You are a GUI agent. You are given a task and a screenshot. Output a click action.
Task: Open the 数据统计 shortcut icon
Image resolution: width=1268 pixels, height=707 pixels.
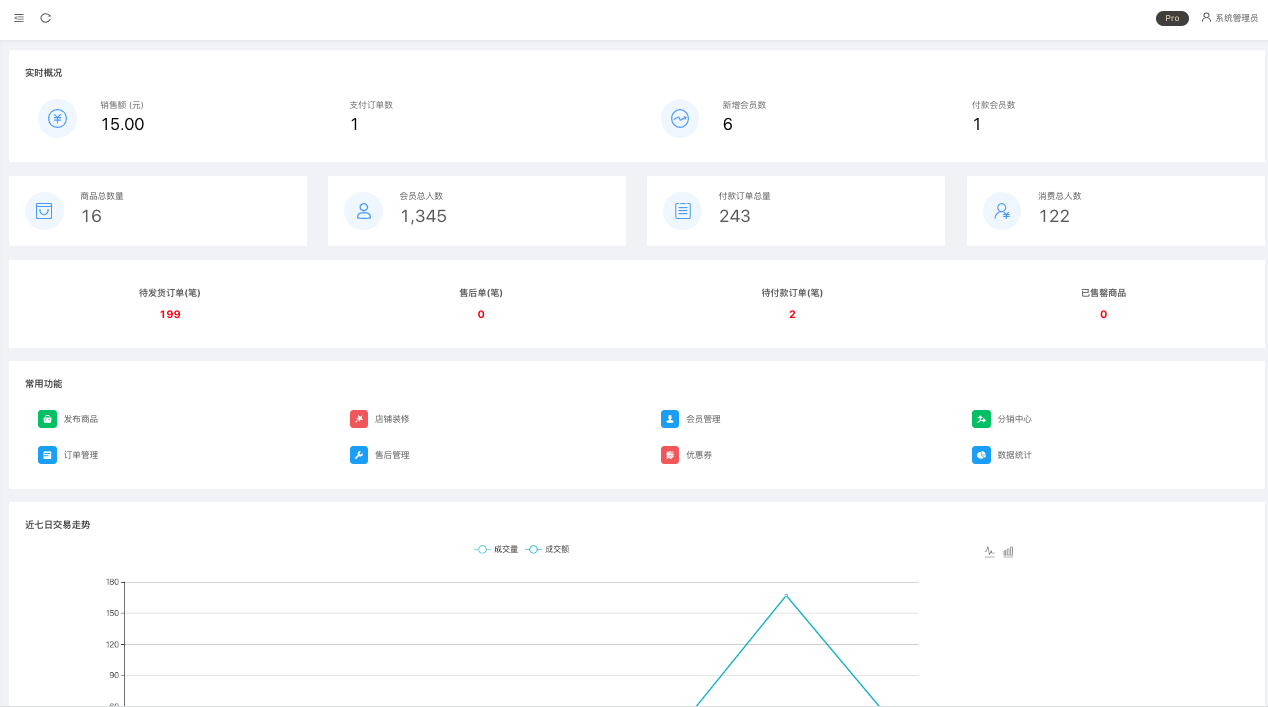(981, 455)
